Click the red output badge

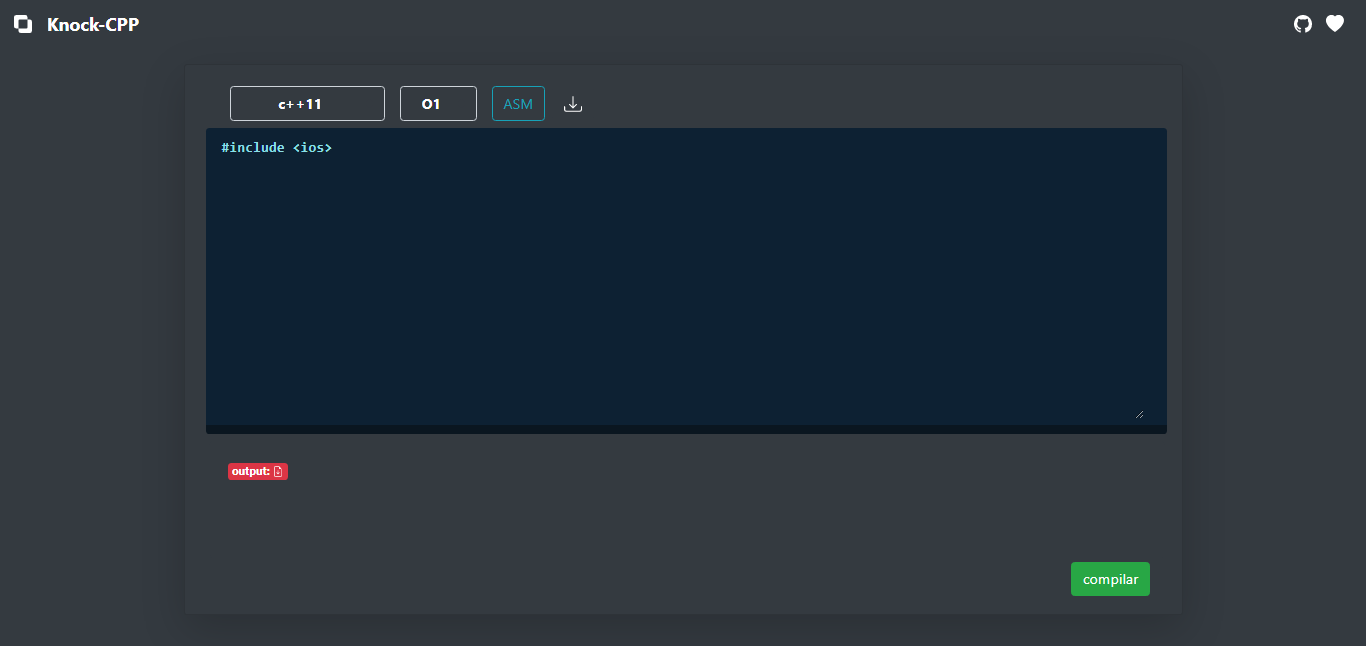click(257, 471)
